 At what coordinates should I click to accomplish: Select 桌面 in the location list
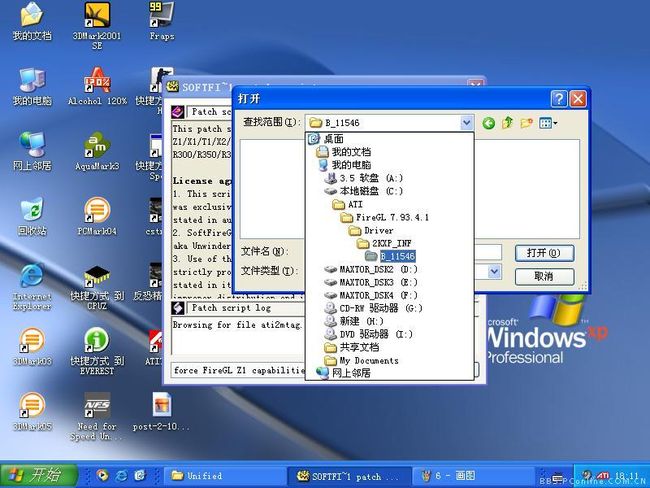[326, 139]
